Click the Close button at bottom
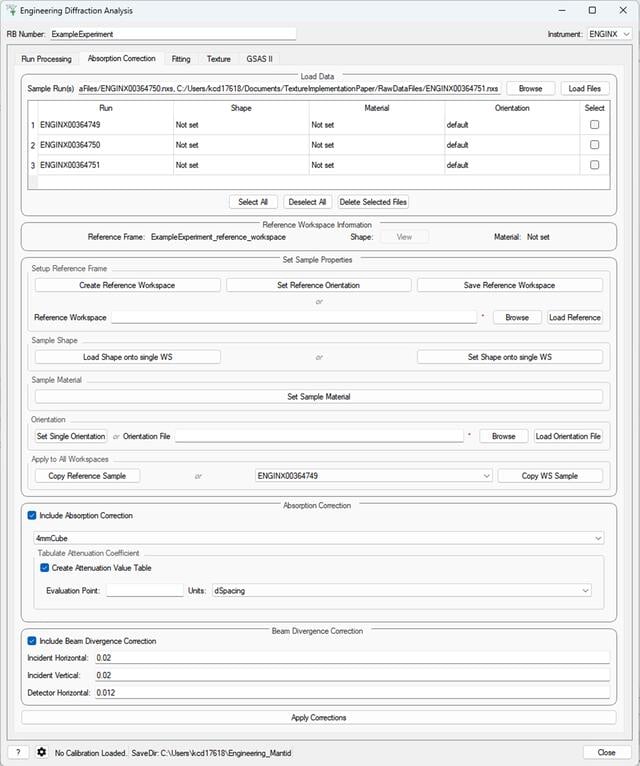This screenshot has width=640, height=766. click(606, 752)
